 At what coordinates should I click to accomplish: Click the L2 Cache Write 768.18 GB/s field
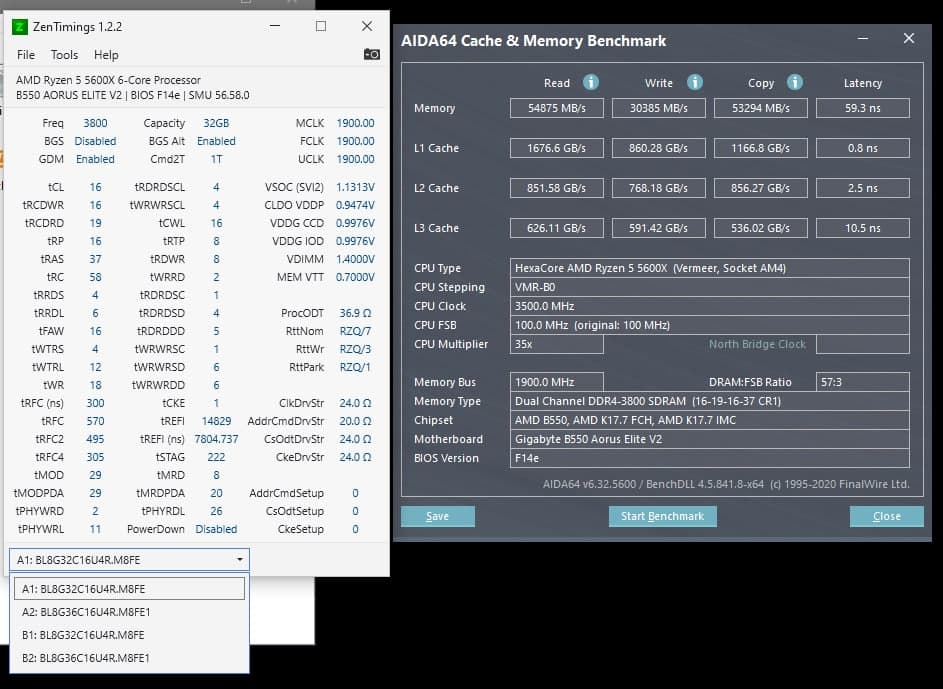(x=659, y=188)
